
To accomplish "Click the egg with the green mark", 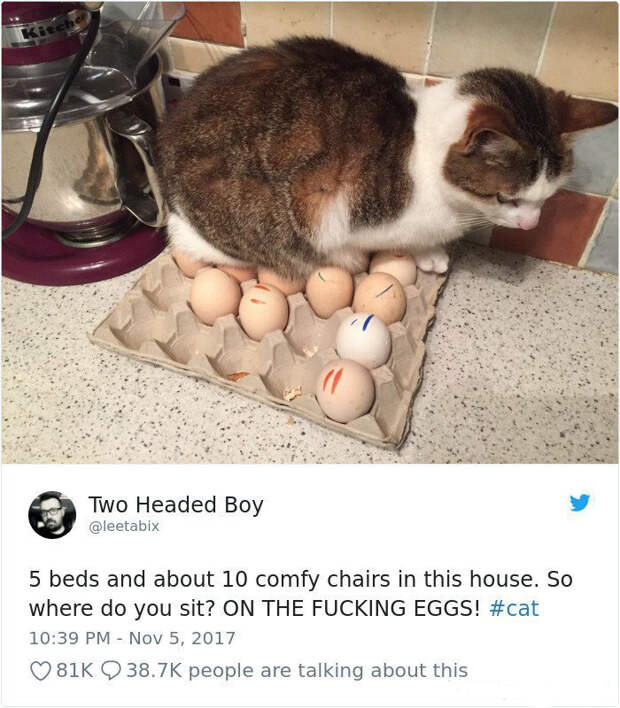I will pyautogui.click(x=330, y=292).
